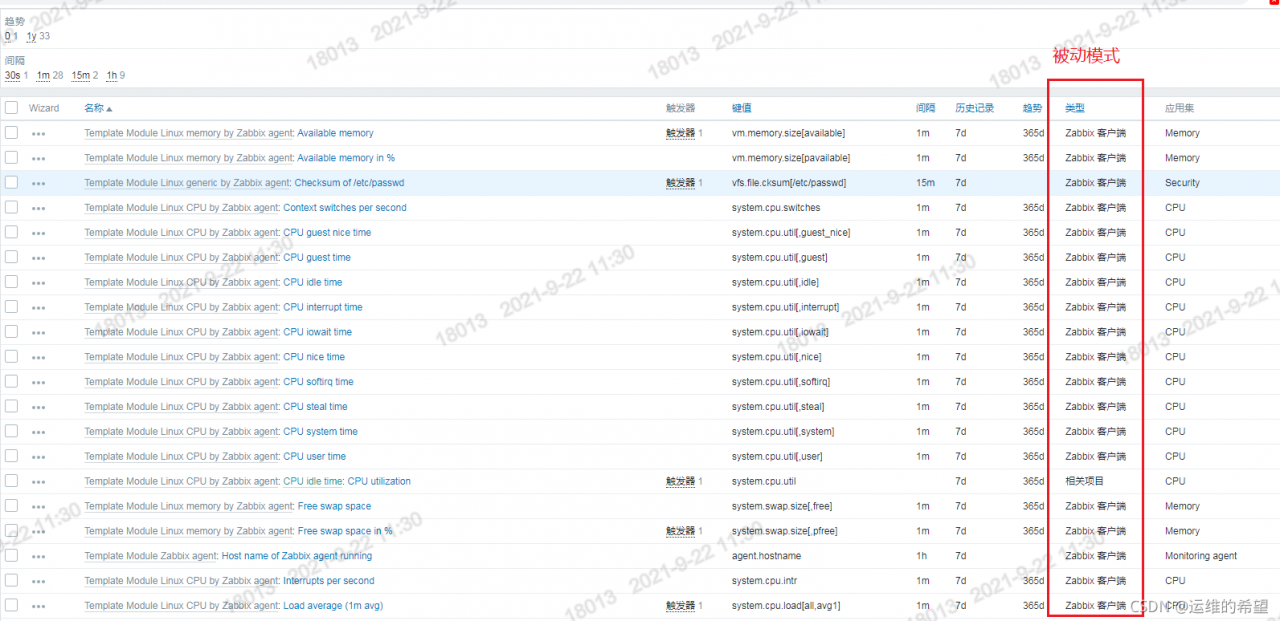The width and height of the screenshot is (1280, 621).
Task: Open the Template Module Zabbix agent link for agent.hostname
Action: pos(151,556)
